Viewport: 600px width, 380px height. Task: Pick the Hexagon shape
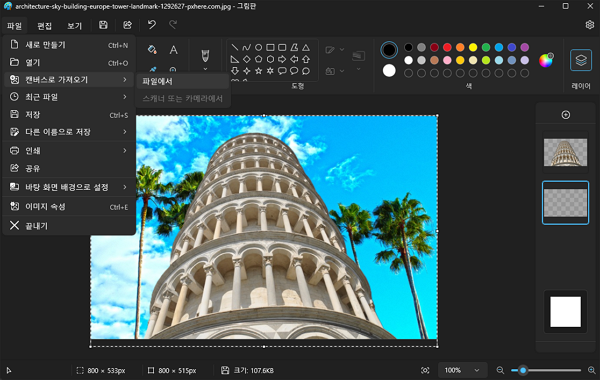270,59
